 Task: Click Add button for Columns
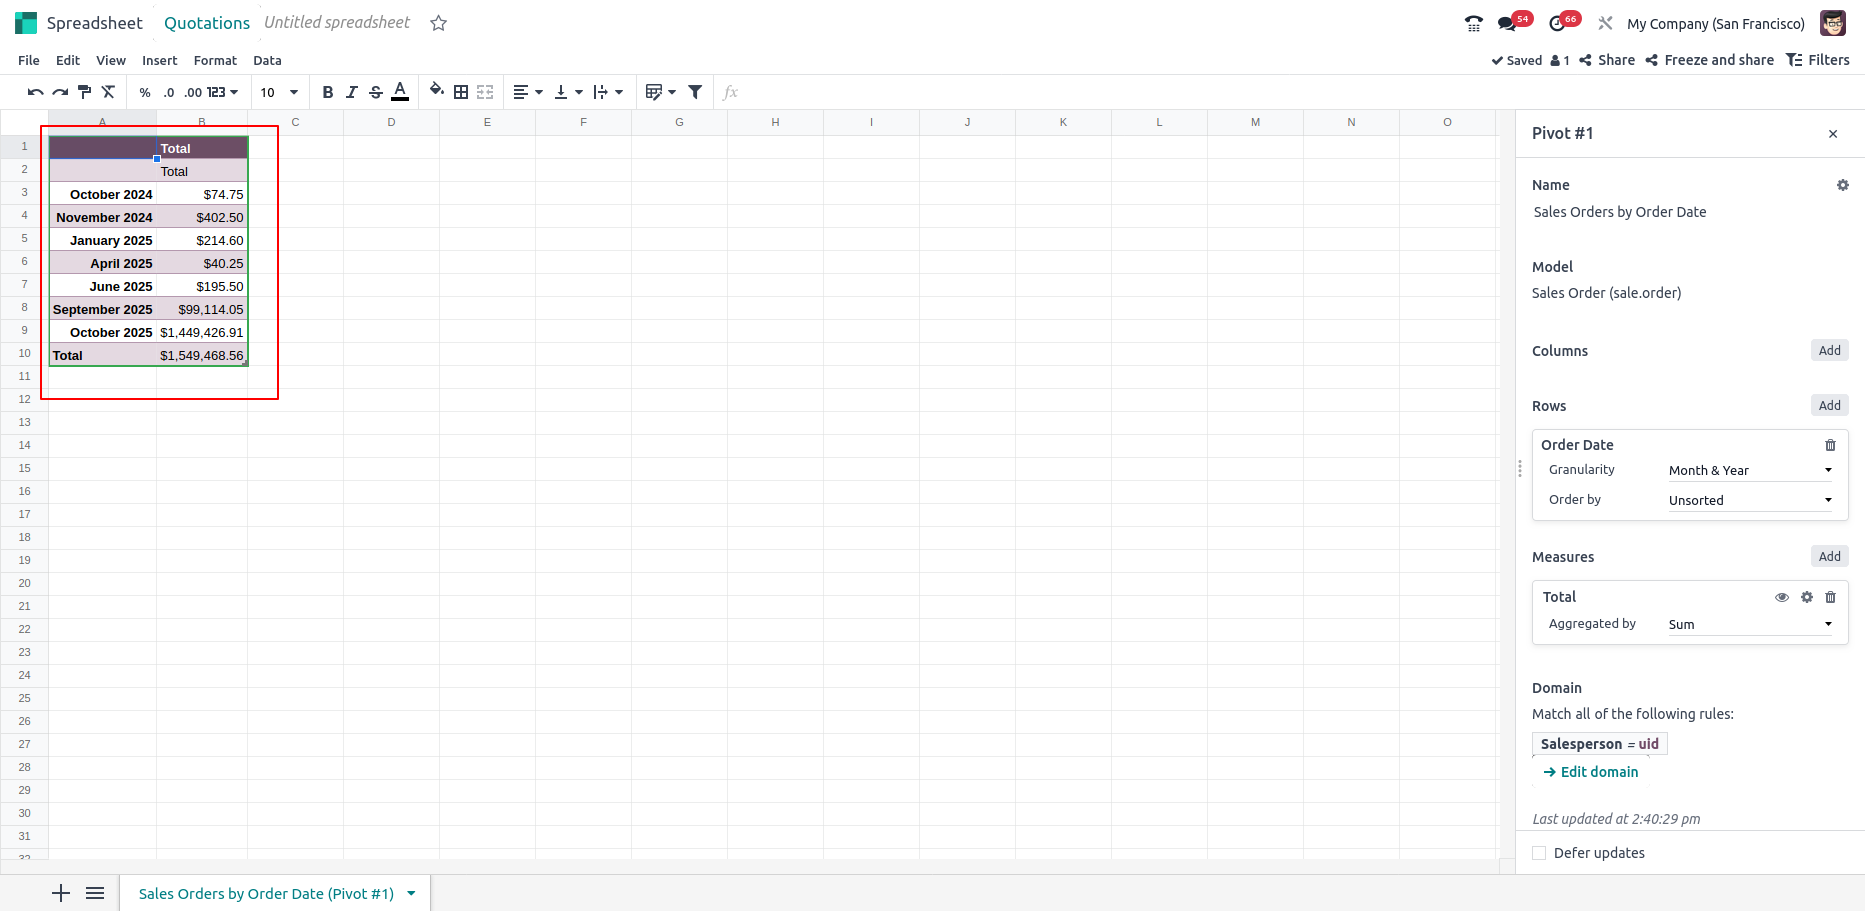1829,350
